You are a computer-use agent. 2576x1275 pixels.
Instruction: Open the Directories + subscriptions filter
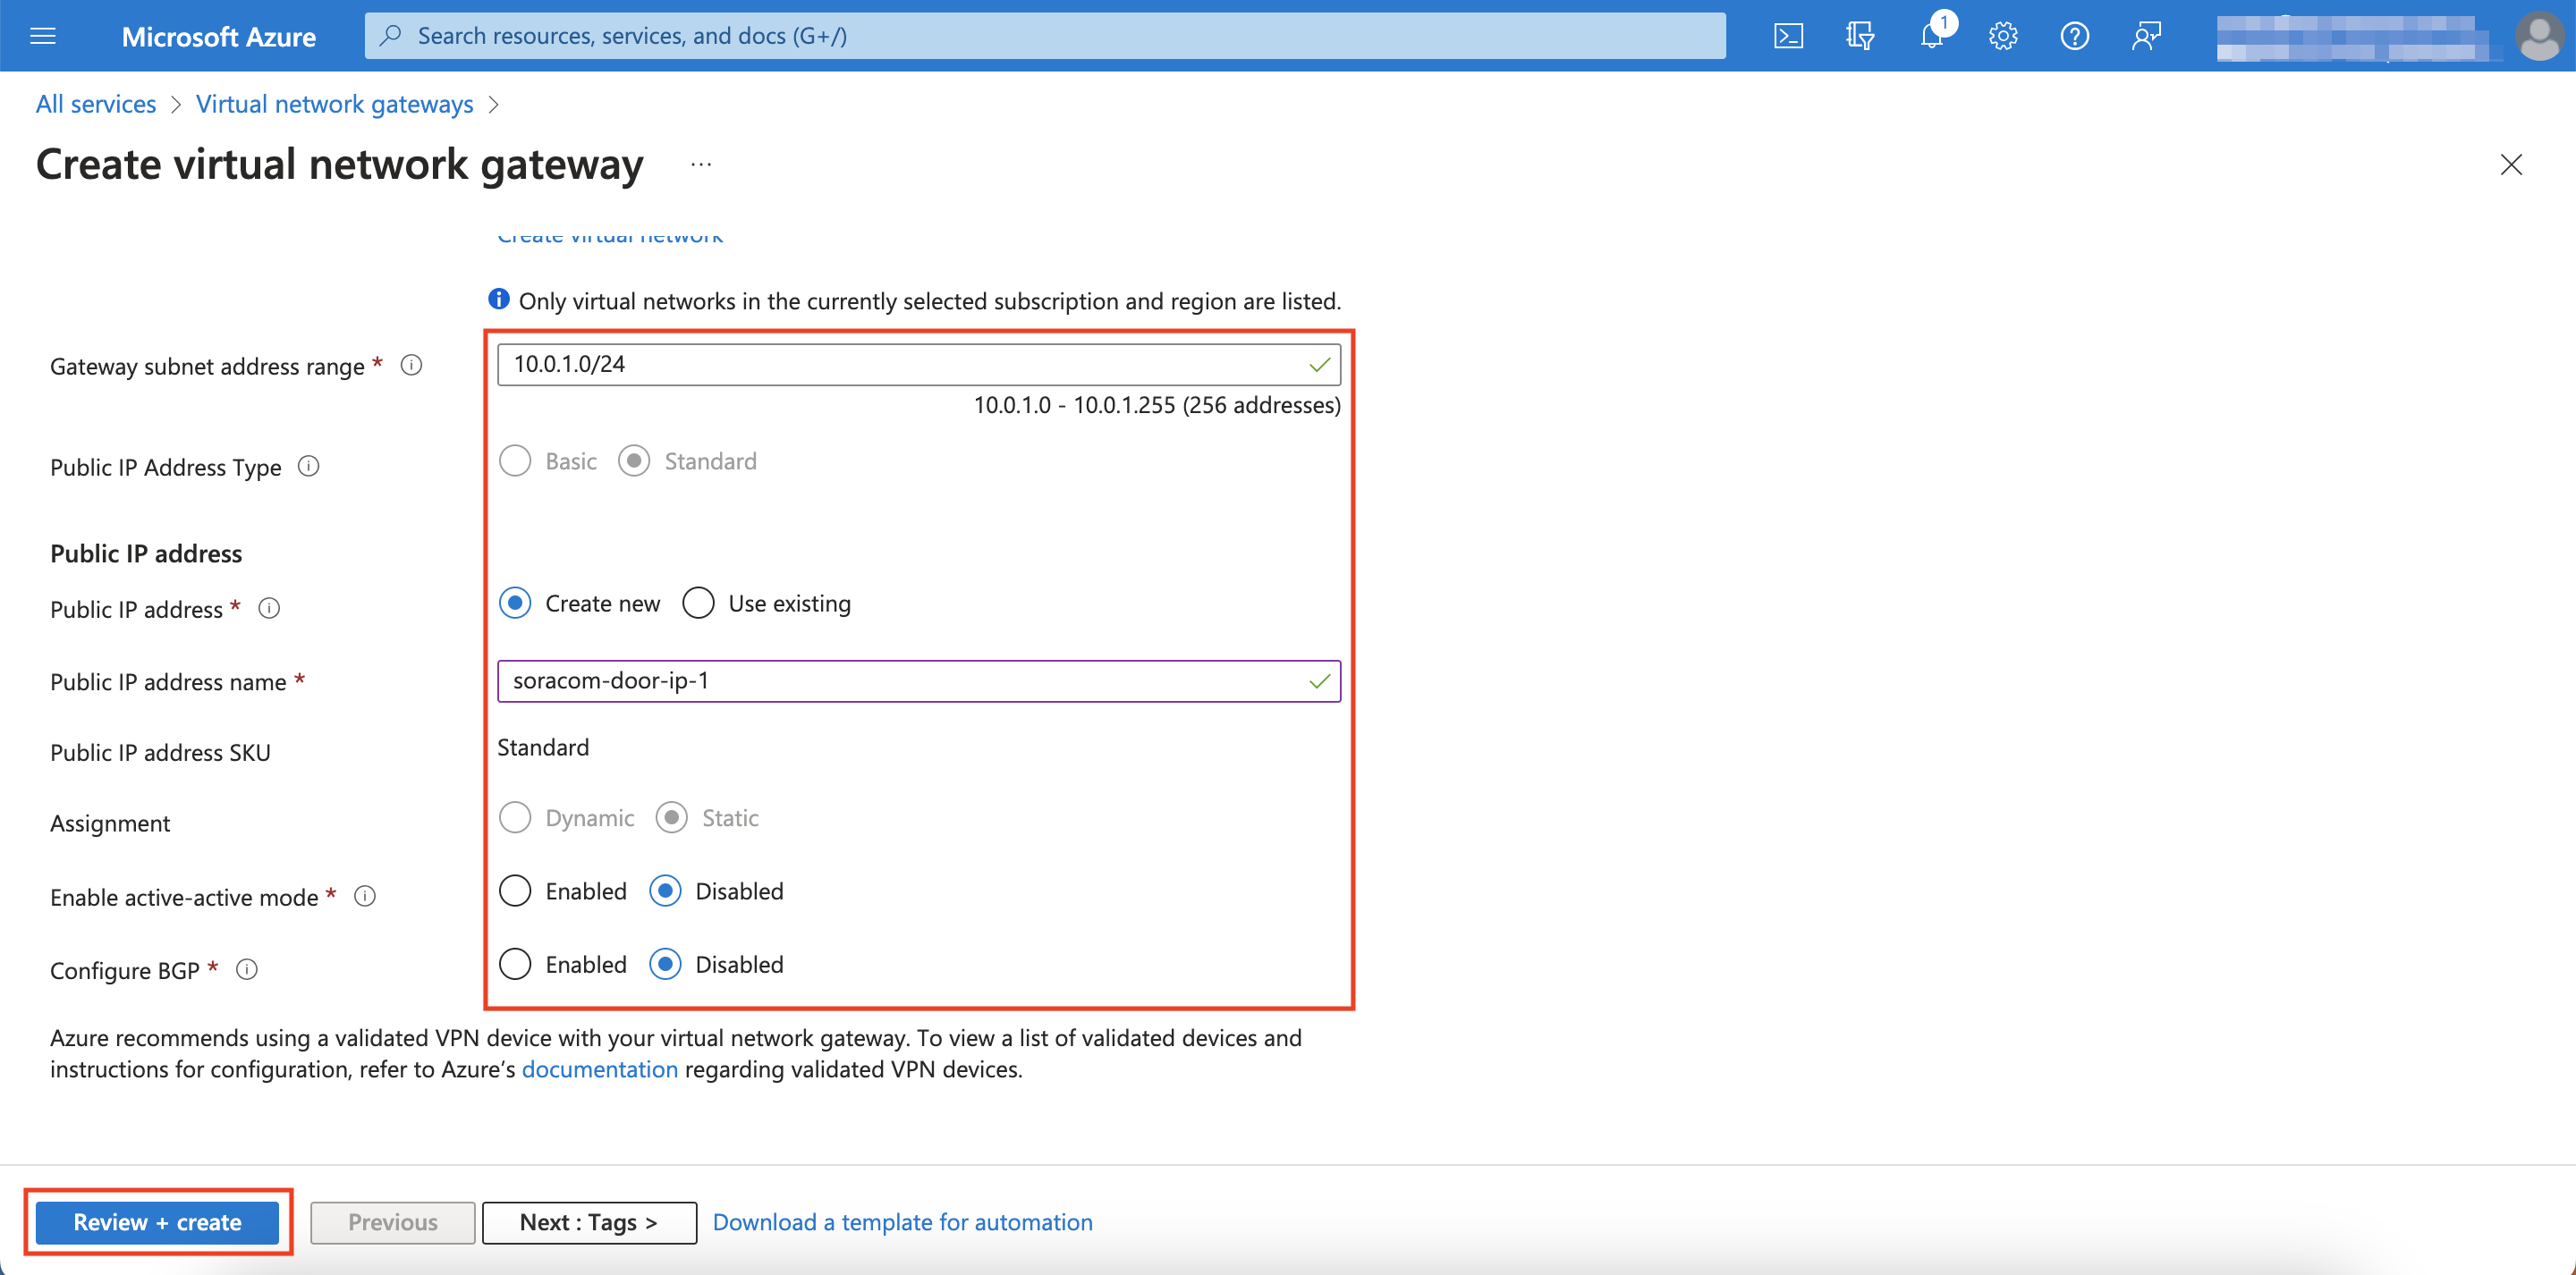pyautogui.click(x=1861, y=35)
